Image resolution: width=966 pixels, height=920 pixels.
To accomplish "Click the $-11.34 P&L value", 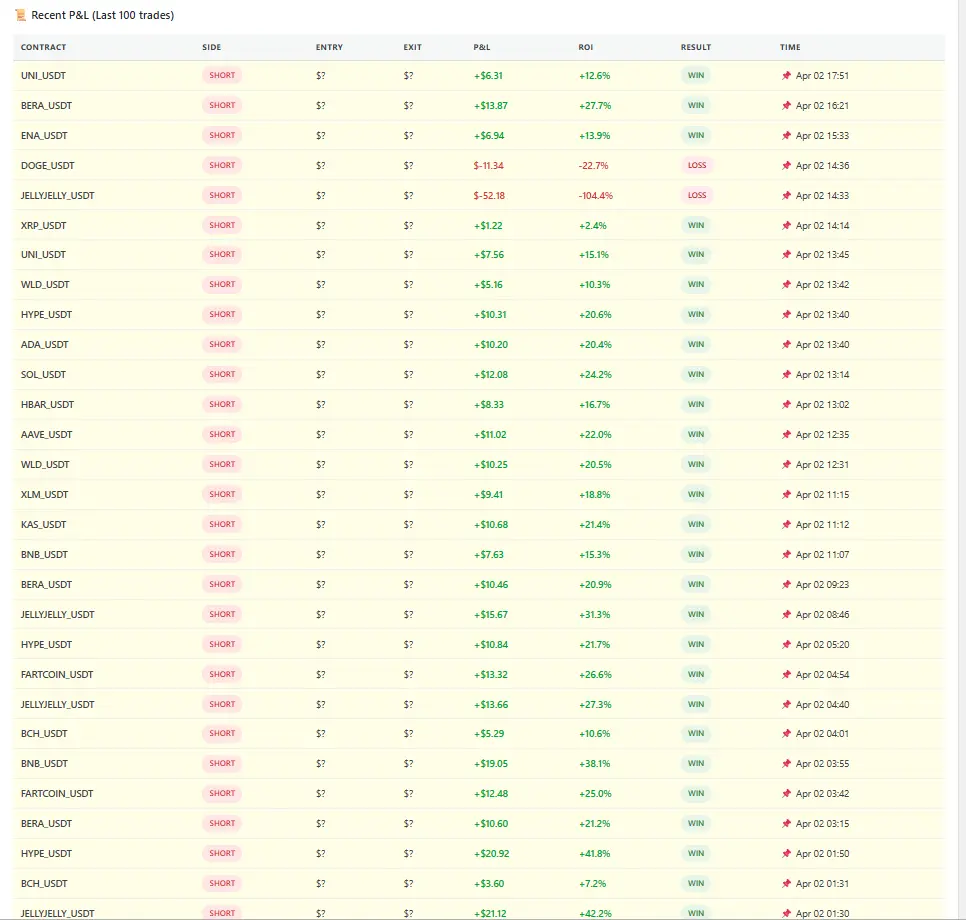I will click(489, 166).
